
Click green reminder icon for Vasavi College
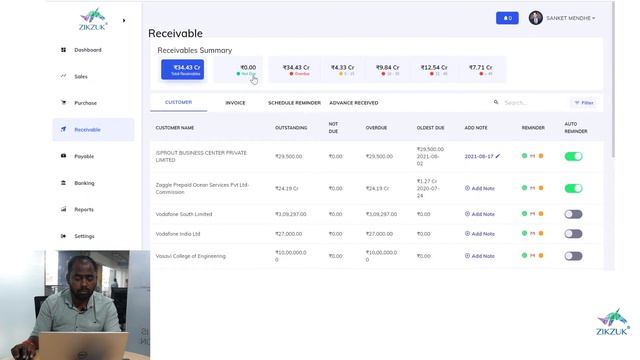point(524,255)
